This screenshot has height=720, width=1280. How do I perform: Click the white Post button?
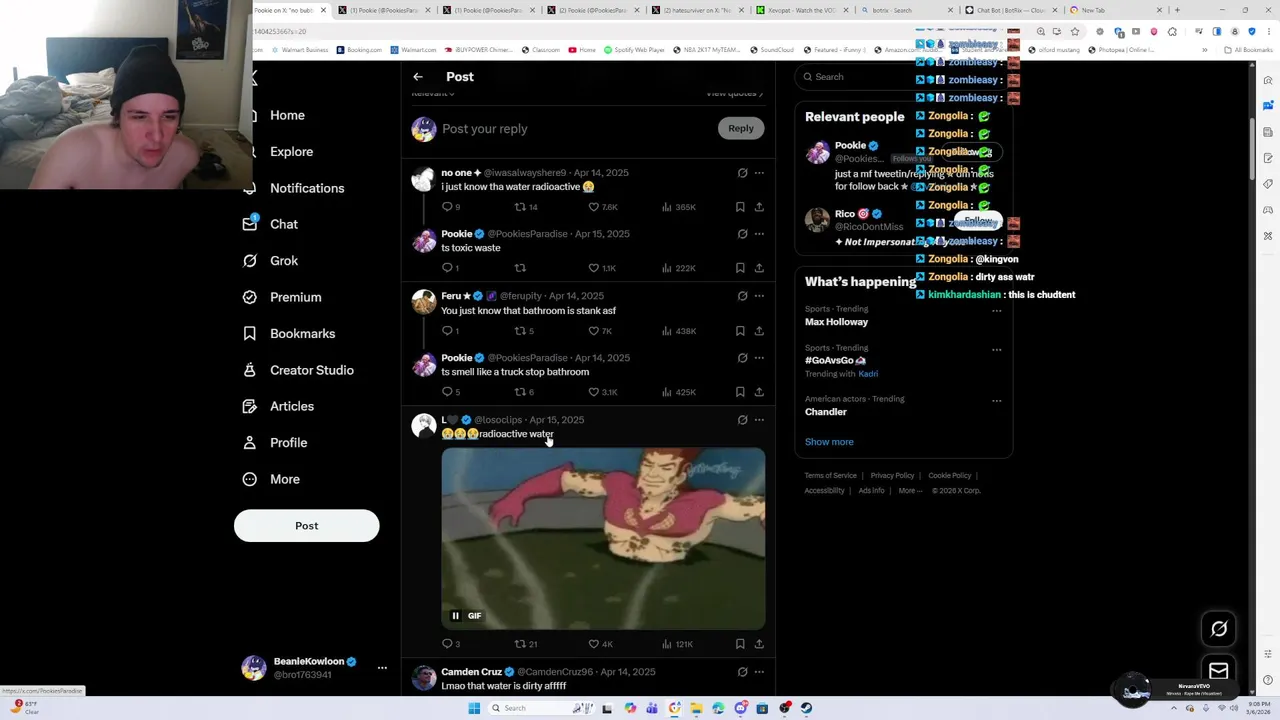click(307, 526)
